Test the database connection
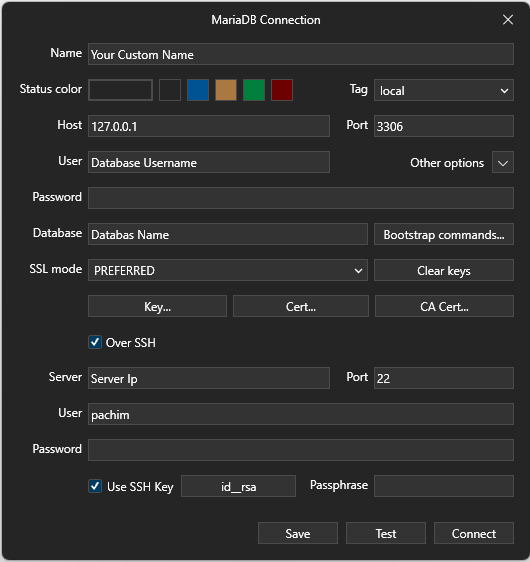The width and height of the screenshot is (530, 562). (386, 533)
